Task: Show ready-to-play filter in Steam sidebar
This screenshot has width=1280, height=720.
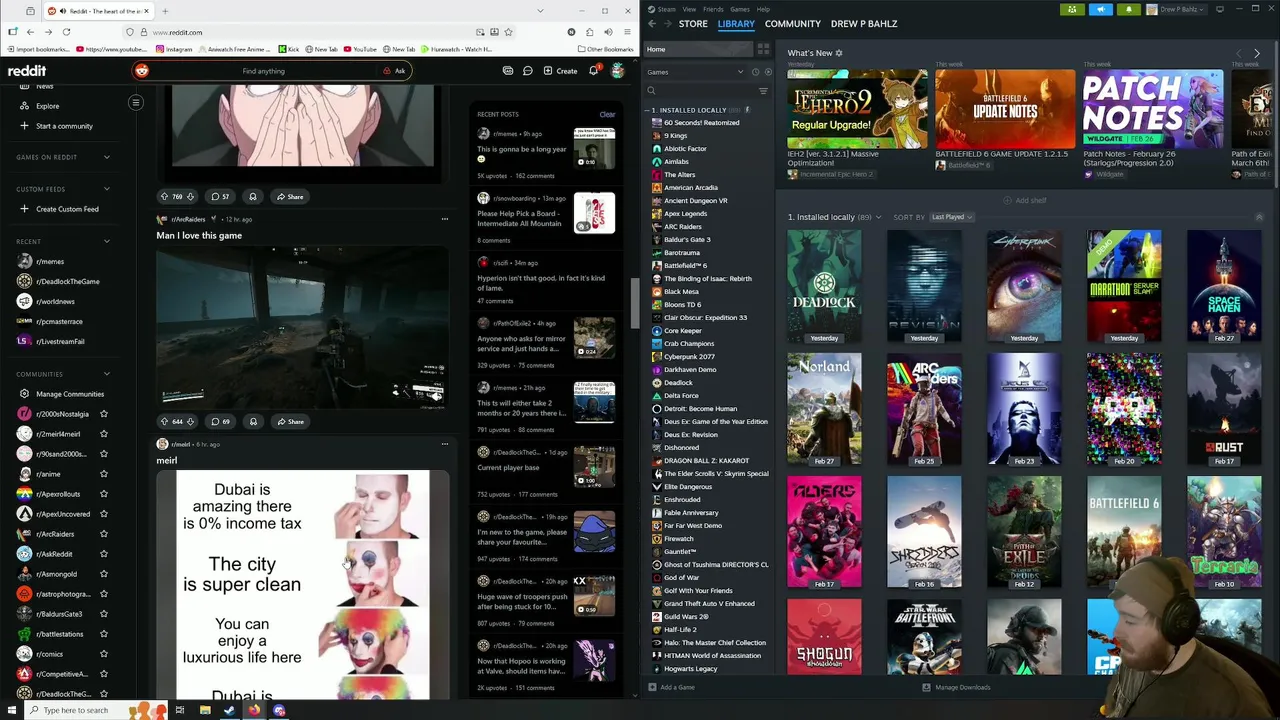Action: [x=768, y=72]
